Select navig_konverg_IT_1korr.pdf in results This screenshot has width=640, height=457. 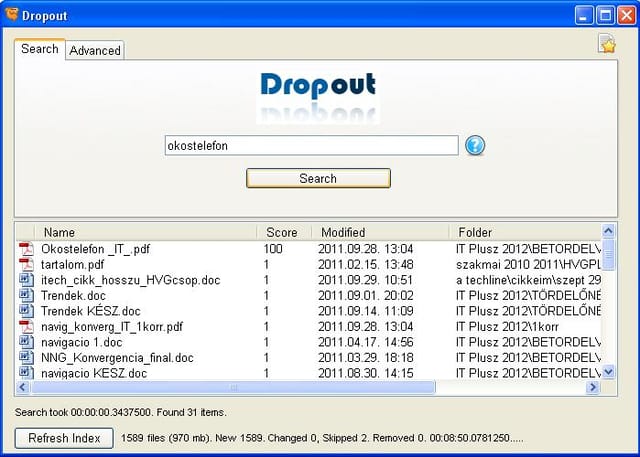click(x=112, y=326)
